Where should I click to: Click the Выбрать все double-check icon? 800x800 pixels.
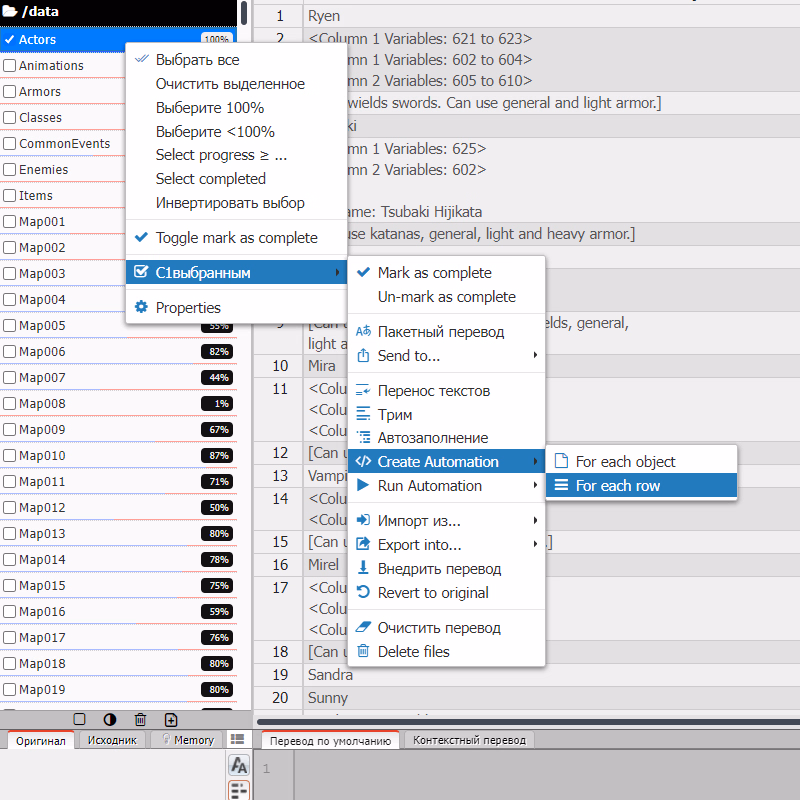(x=141, y=59)
